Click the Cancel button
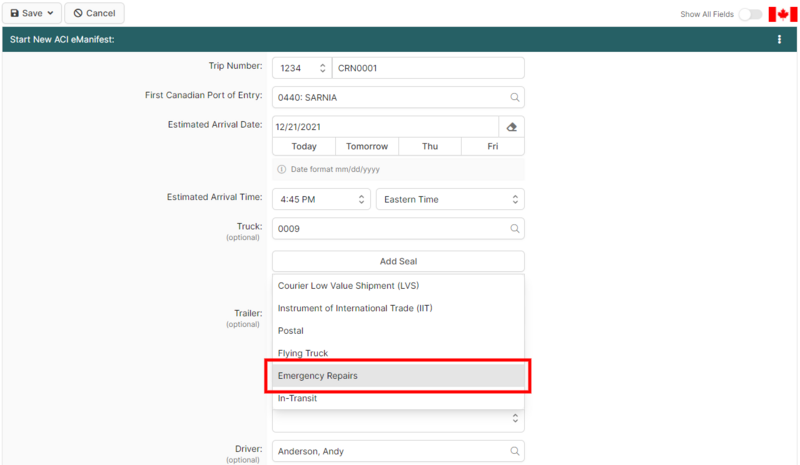Viewport: 800px width, 465px height. pos(94,13)
